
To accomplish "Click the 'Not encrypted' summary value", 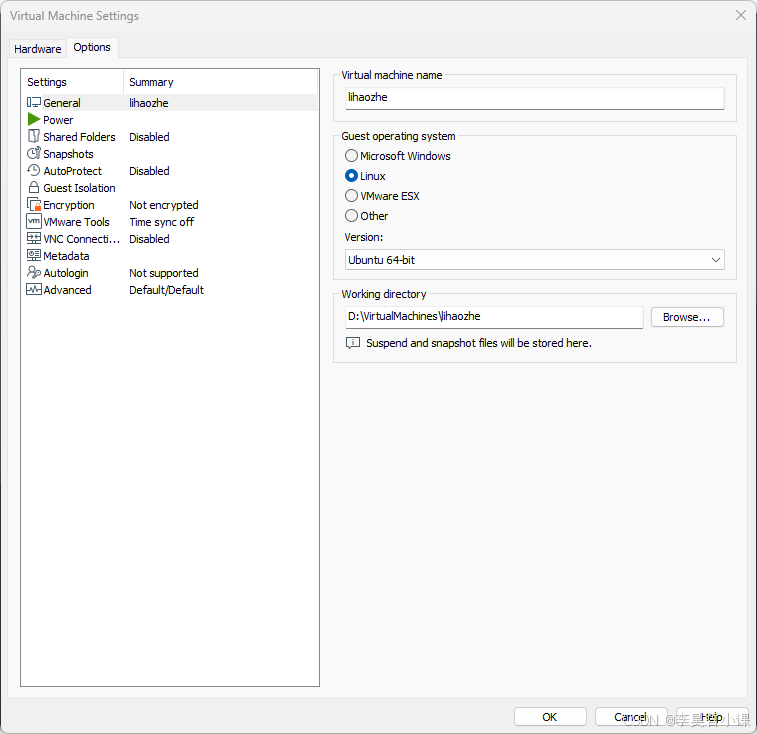I will click(x=164, y=205).
